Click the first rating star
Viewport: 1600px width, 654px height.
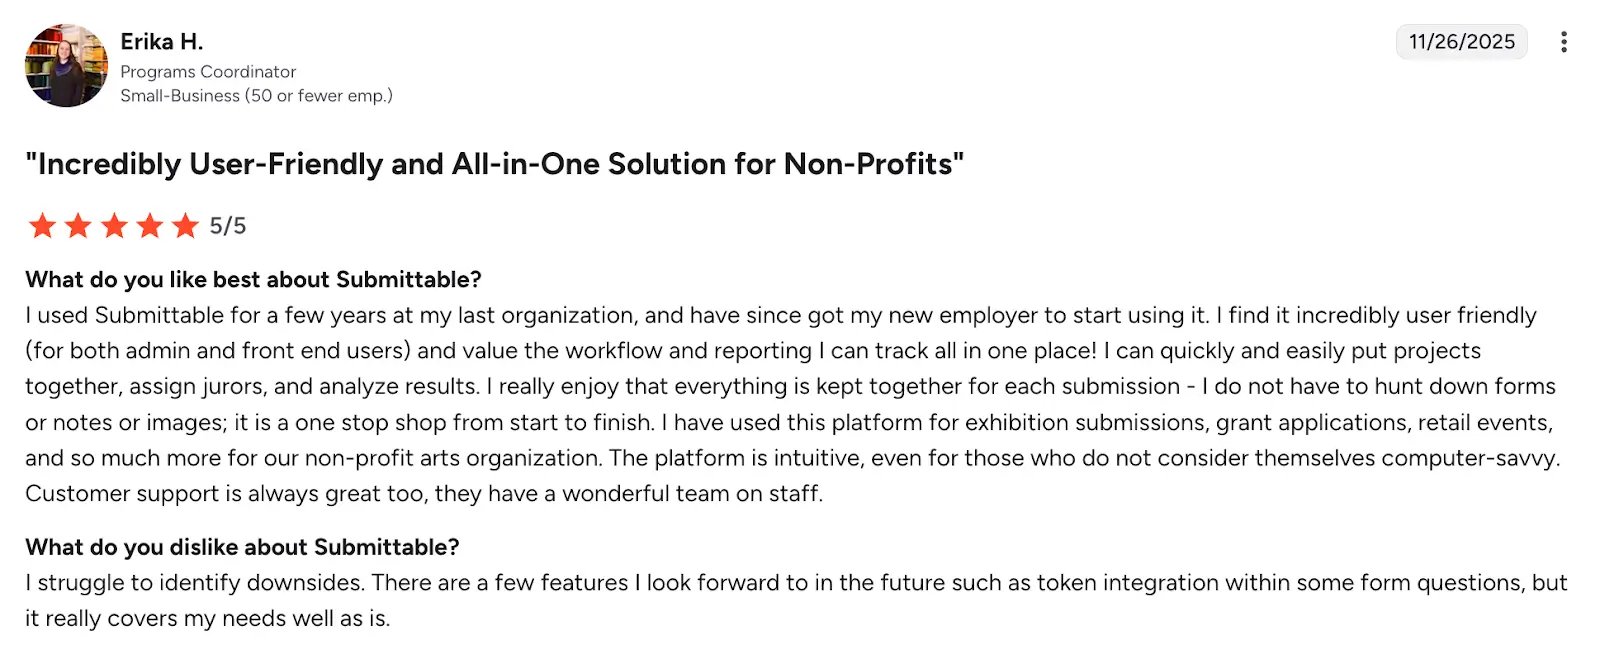[42, 226]
